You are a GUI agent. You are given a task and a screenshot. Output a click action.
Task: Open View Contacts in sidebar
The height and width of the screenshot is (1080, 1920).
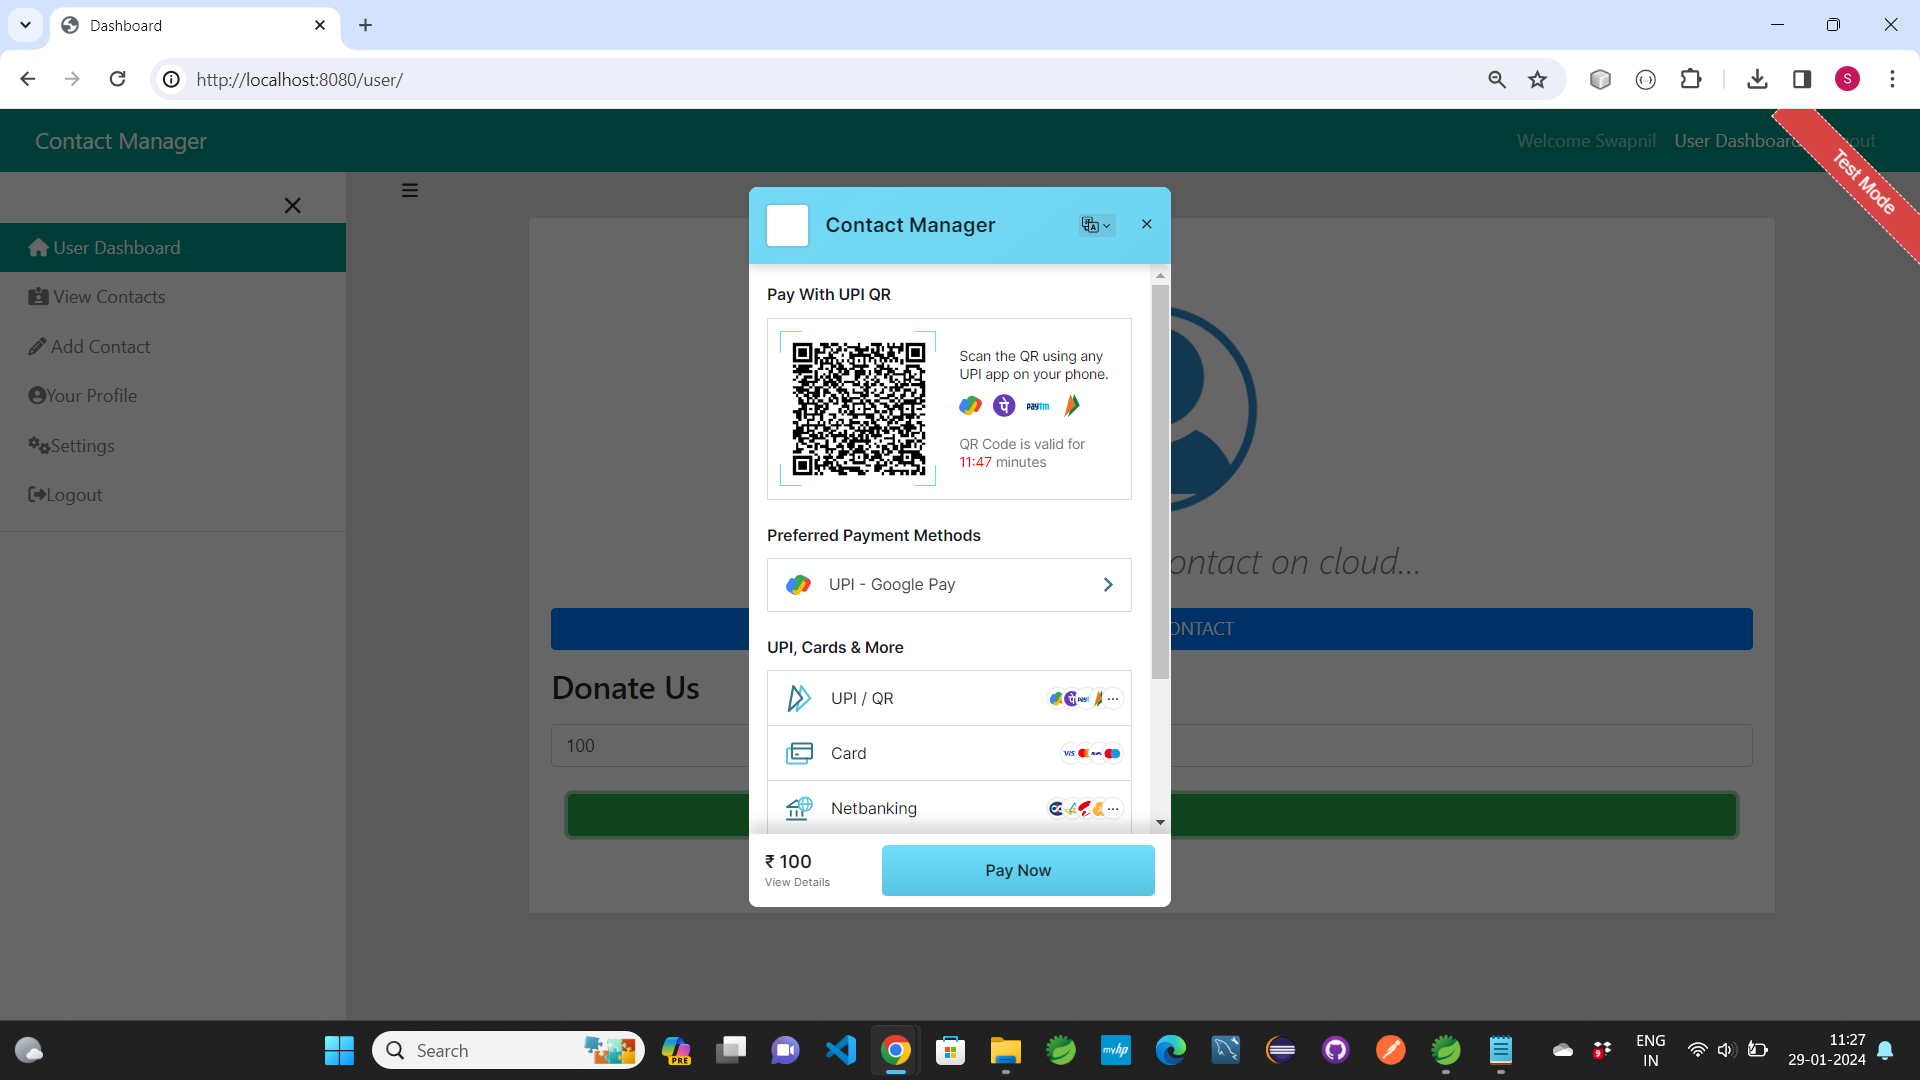pos(108,297)
